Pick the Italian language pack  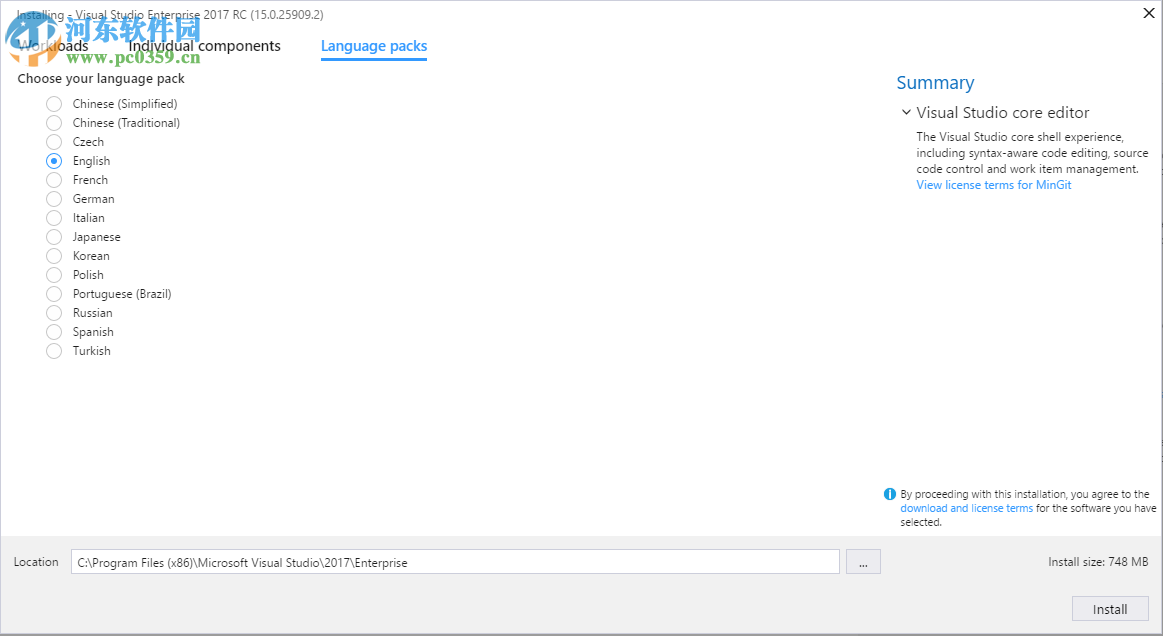point(54,218)
